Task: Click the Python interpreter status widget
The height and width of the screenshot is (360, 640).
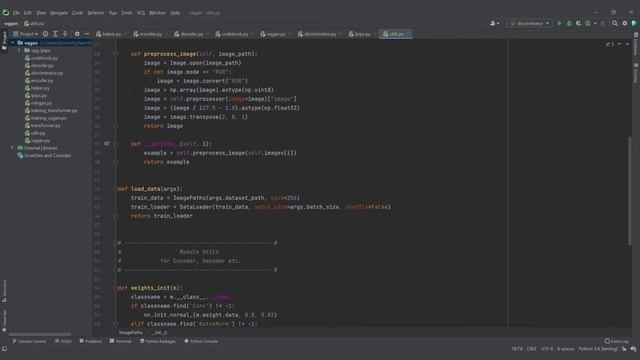Action: 598,349
